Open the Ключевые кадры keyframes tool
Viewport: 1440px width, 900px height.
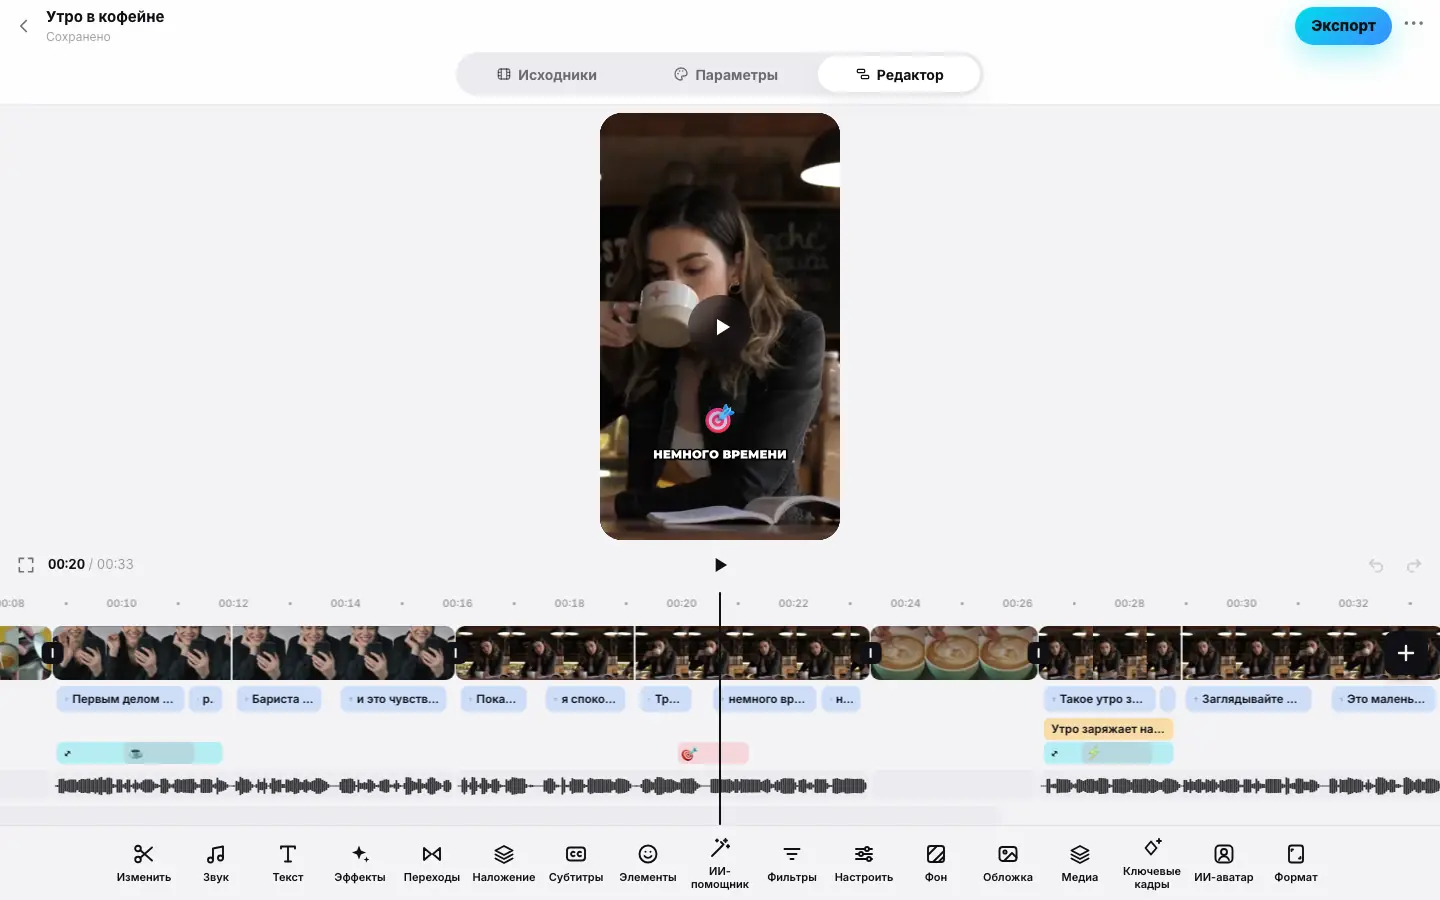tap(1152, 864)
